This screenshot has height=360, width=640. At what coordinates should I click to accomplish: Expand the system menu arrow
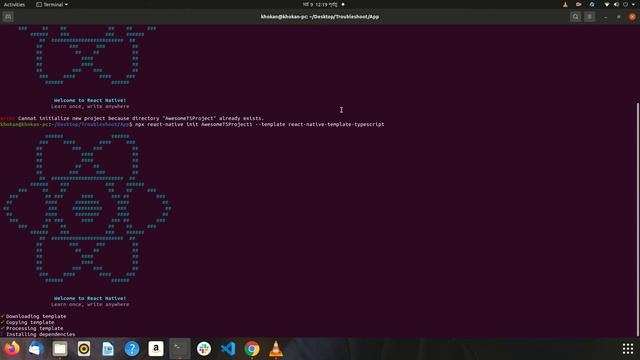point(633,4)
